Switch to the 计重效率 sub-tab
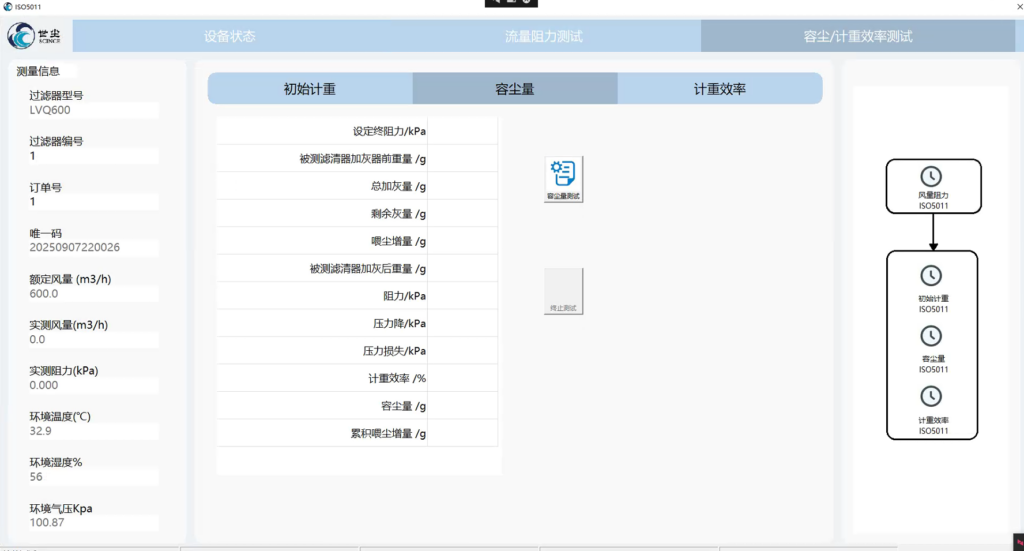 tap(720, 89)
